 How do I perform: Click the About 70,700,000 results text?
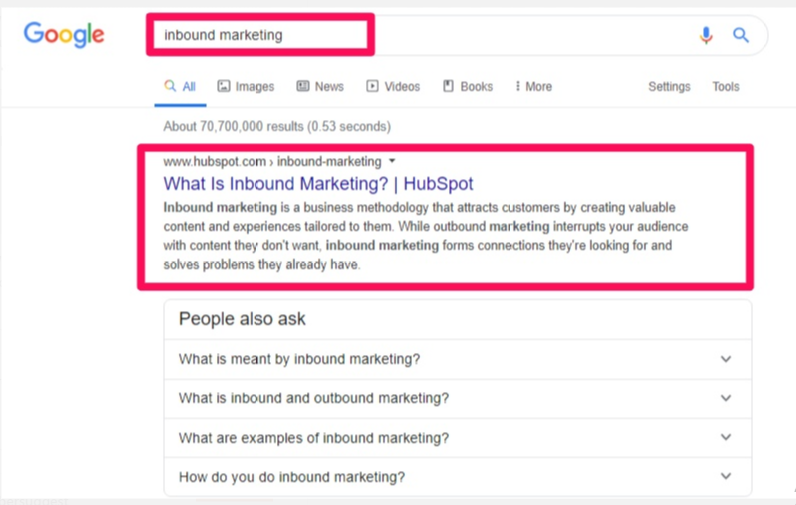pos(277,126)
